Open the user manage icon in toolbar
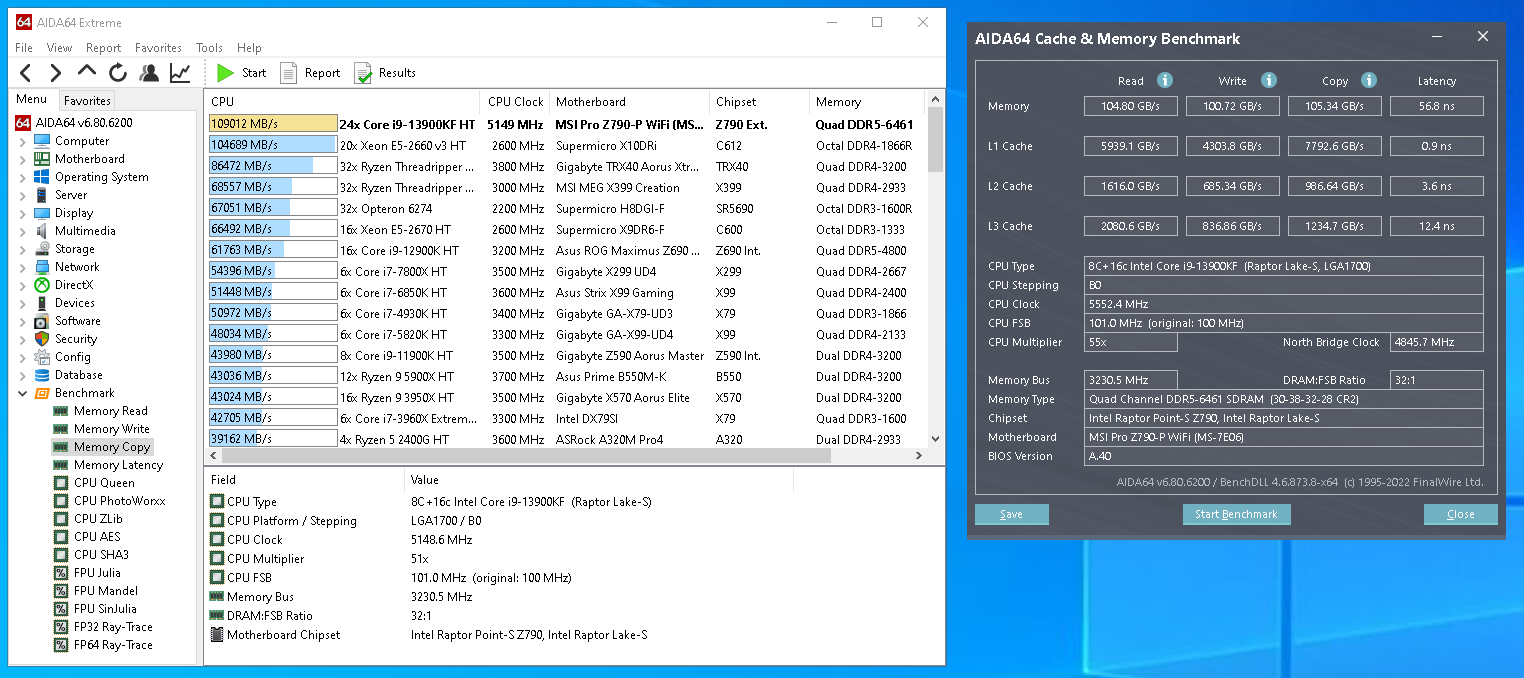Viewport: 1524px width, 678px height. [x=149, y=73]
